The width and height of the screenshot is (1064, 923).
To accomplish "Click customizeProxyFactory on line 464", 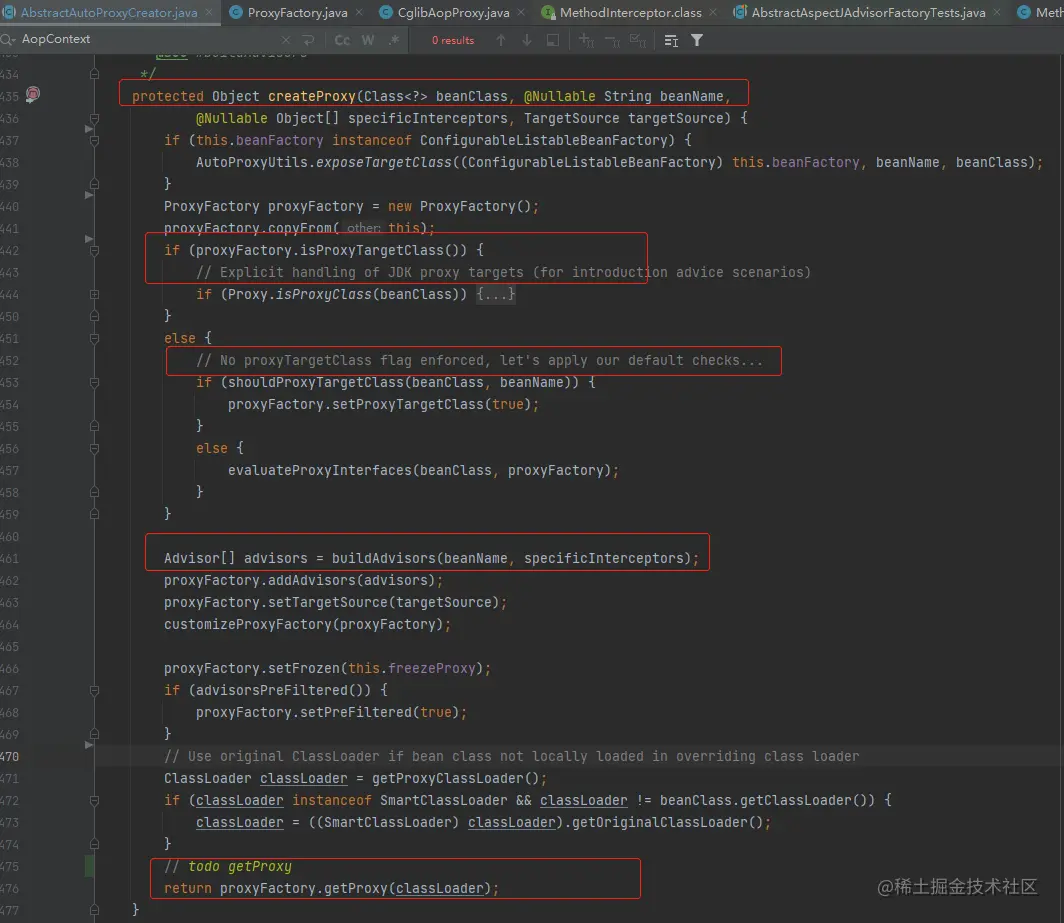I will pos(248,624).
